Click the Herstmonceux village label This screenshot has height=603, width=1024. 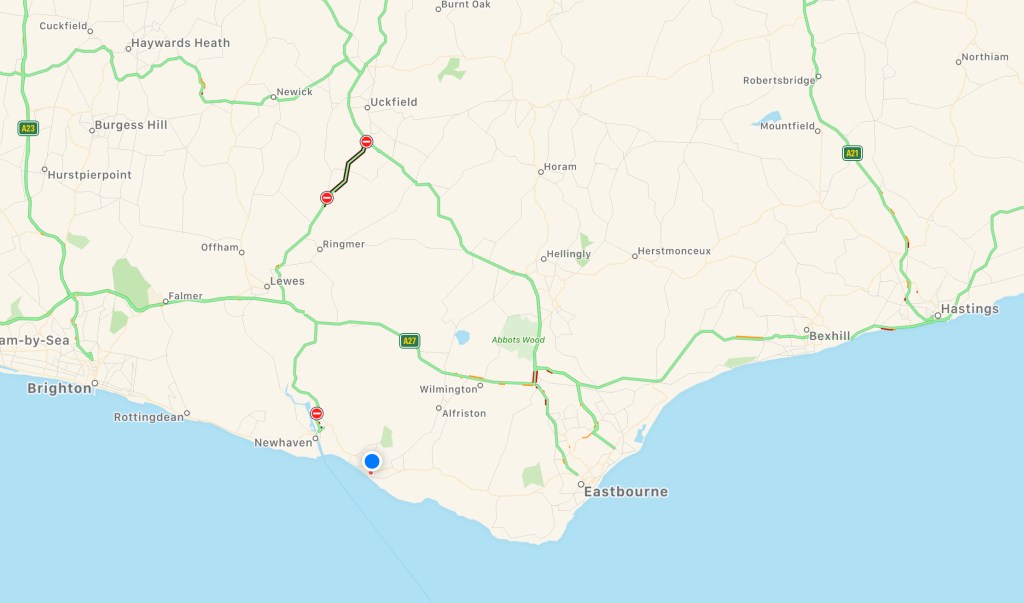tap(674, 251)
